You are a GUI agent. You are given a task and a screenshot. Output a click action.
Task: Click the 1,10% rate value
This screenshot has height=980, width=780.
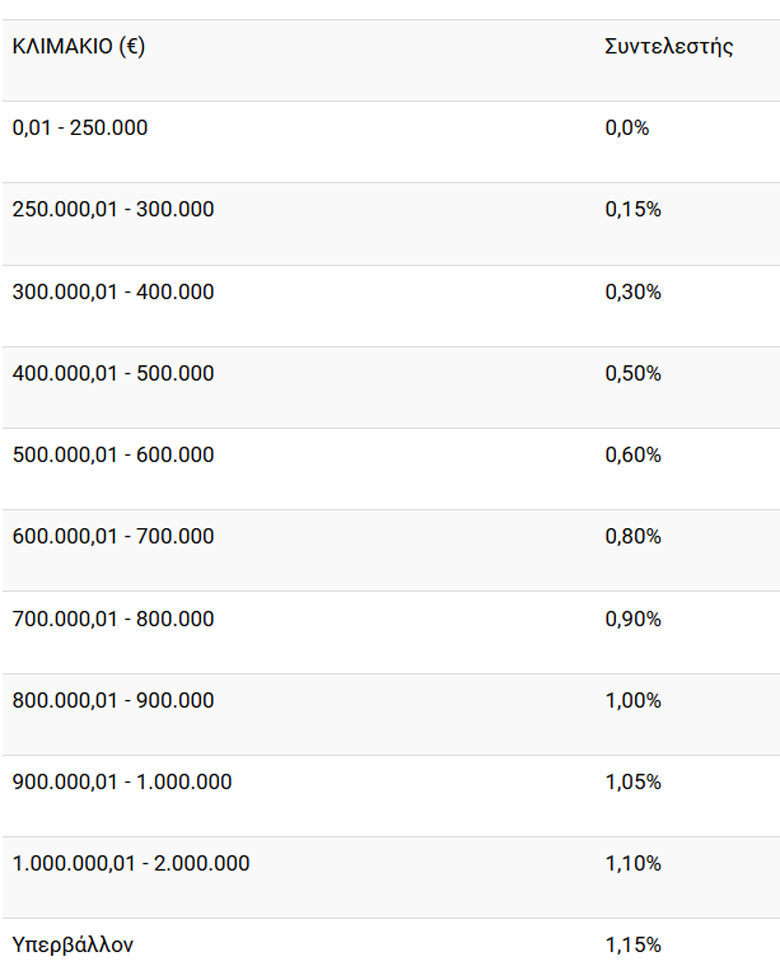[x=633, y=863]
